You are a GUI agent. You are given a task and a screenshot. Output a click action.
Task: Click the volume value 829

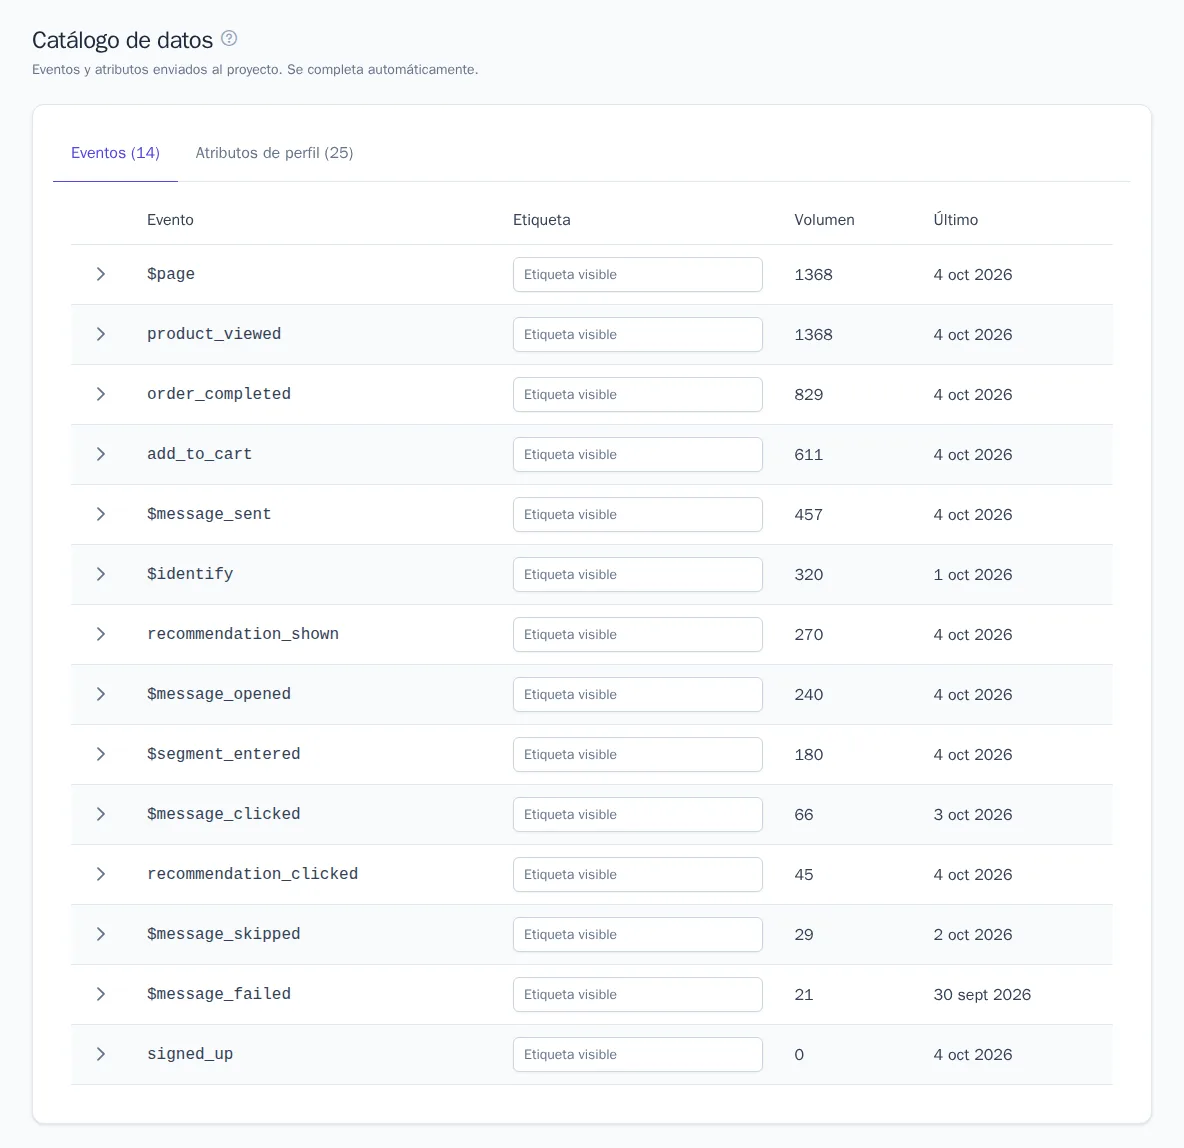click(x=809, y=394)
